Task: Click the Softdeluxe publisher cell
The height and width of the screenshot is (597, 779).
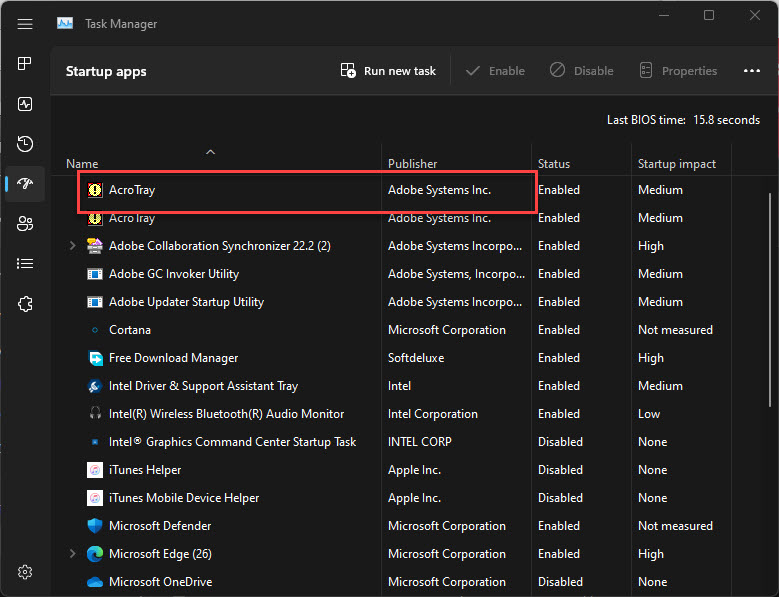Action: click(416, 358)
